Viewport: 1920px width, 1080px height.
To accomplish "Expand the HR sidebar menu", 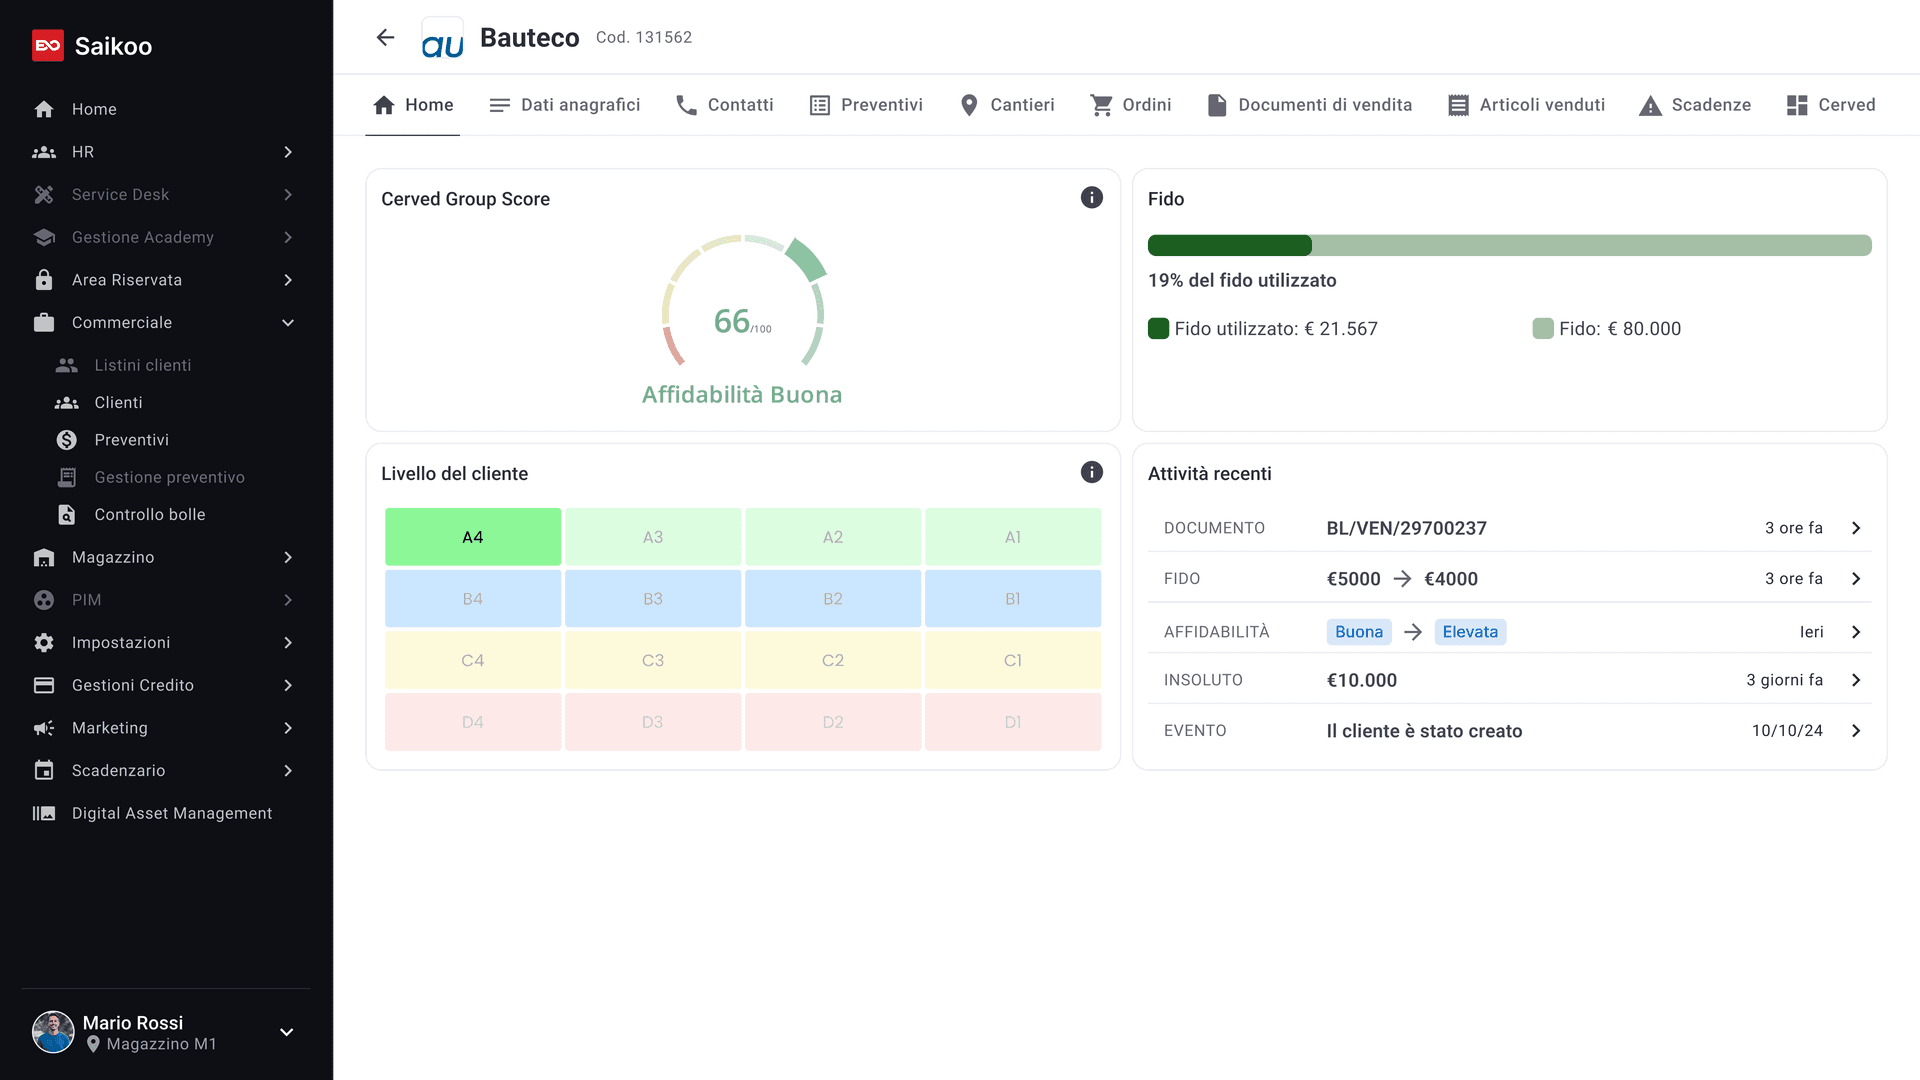I will click(x=288, y=152).
